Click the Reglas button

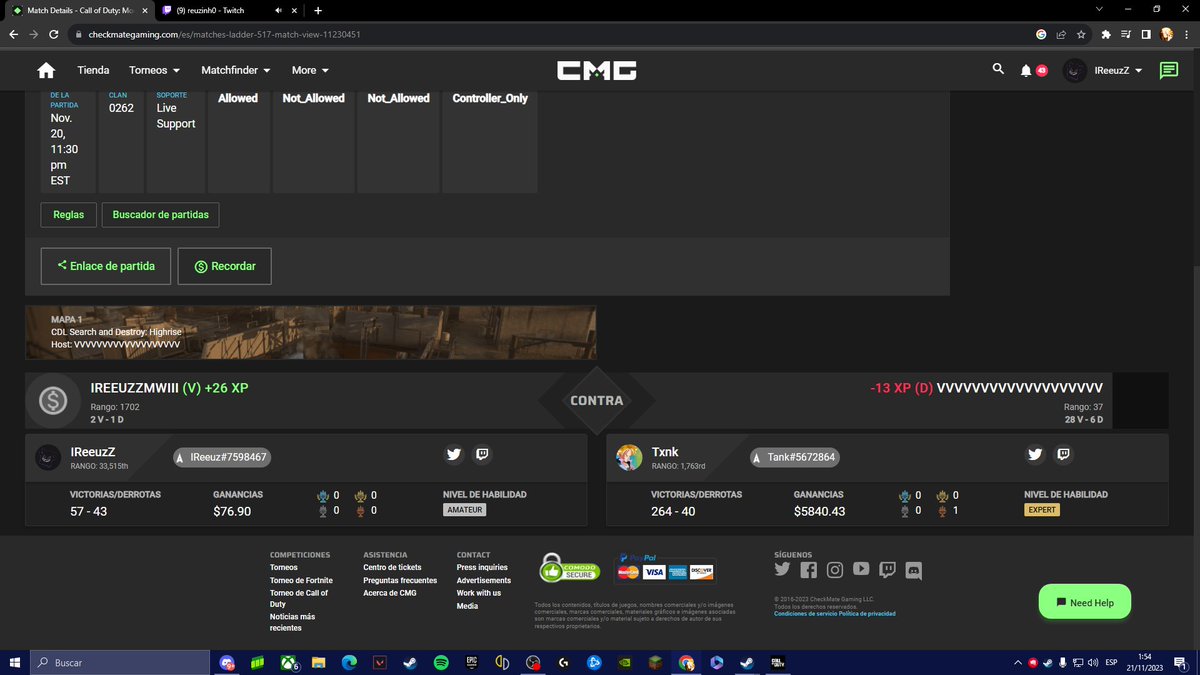point(69,214)
